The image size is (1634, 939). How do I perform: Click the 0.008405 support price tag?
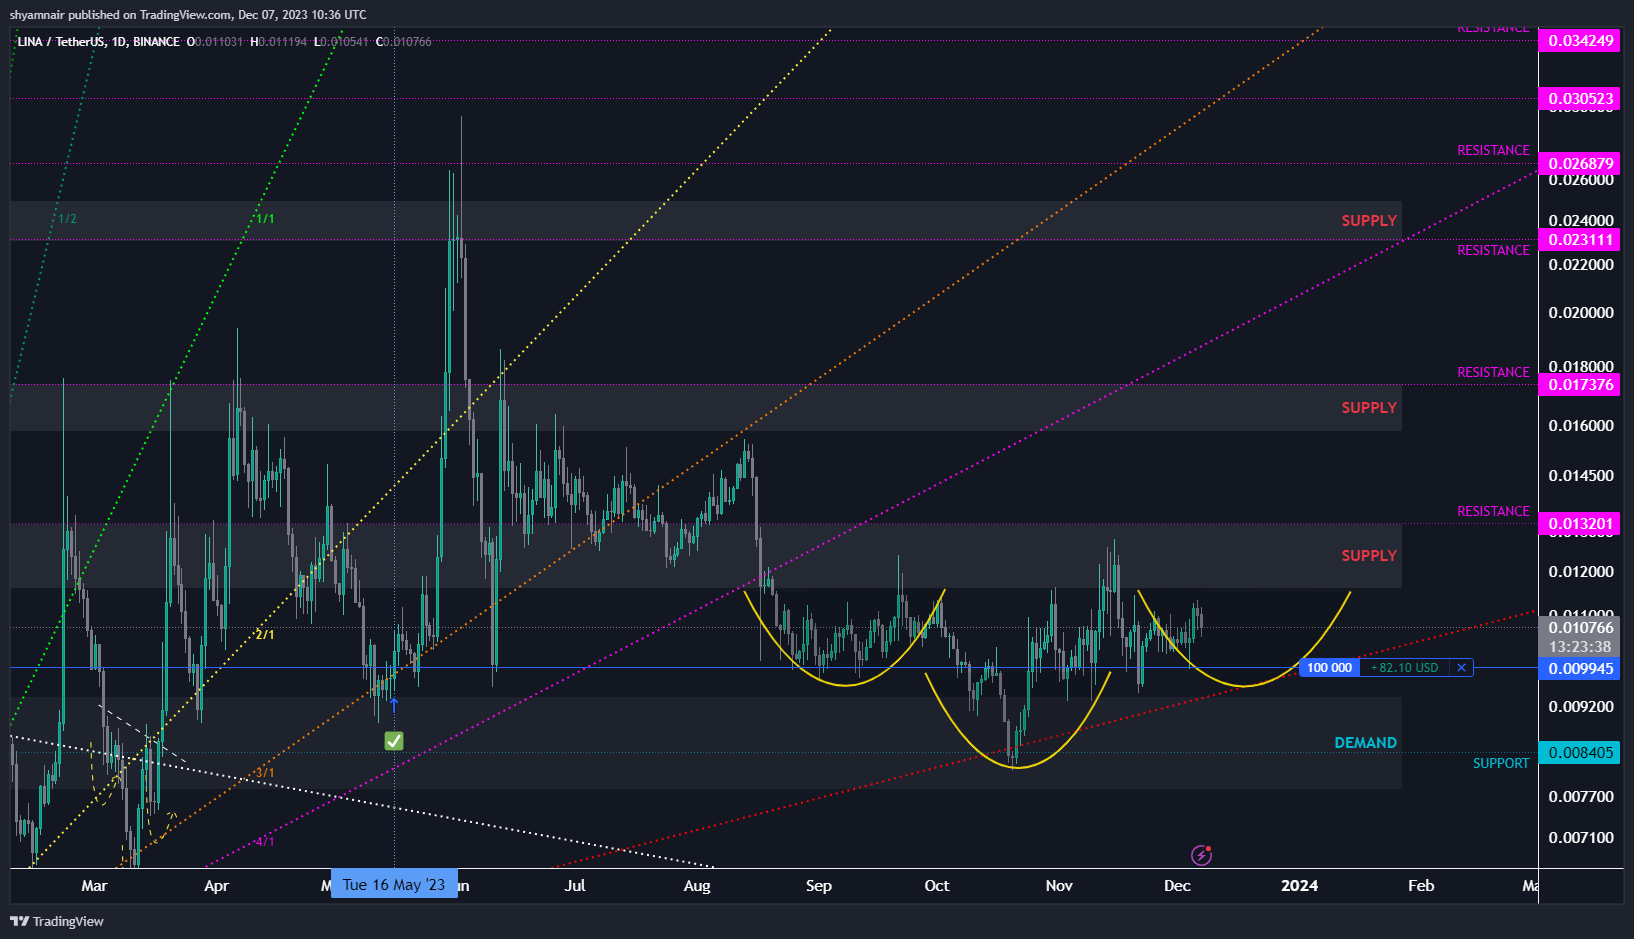point(1579,753)
